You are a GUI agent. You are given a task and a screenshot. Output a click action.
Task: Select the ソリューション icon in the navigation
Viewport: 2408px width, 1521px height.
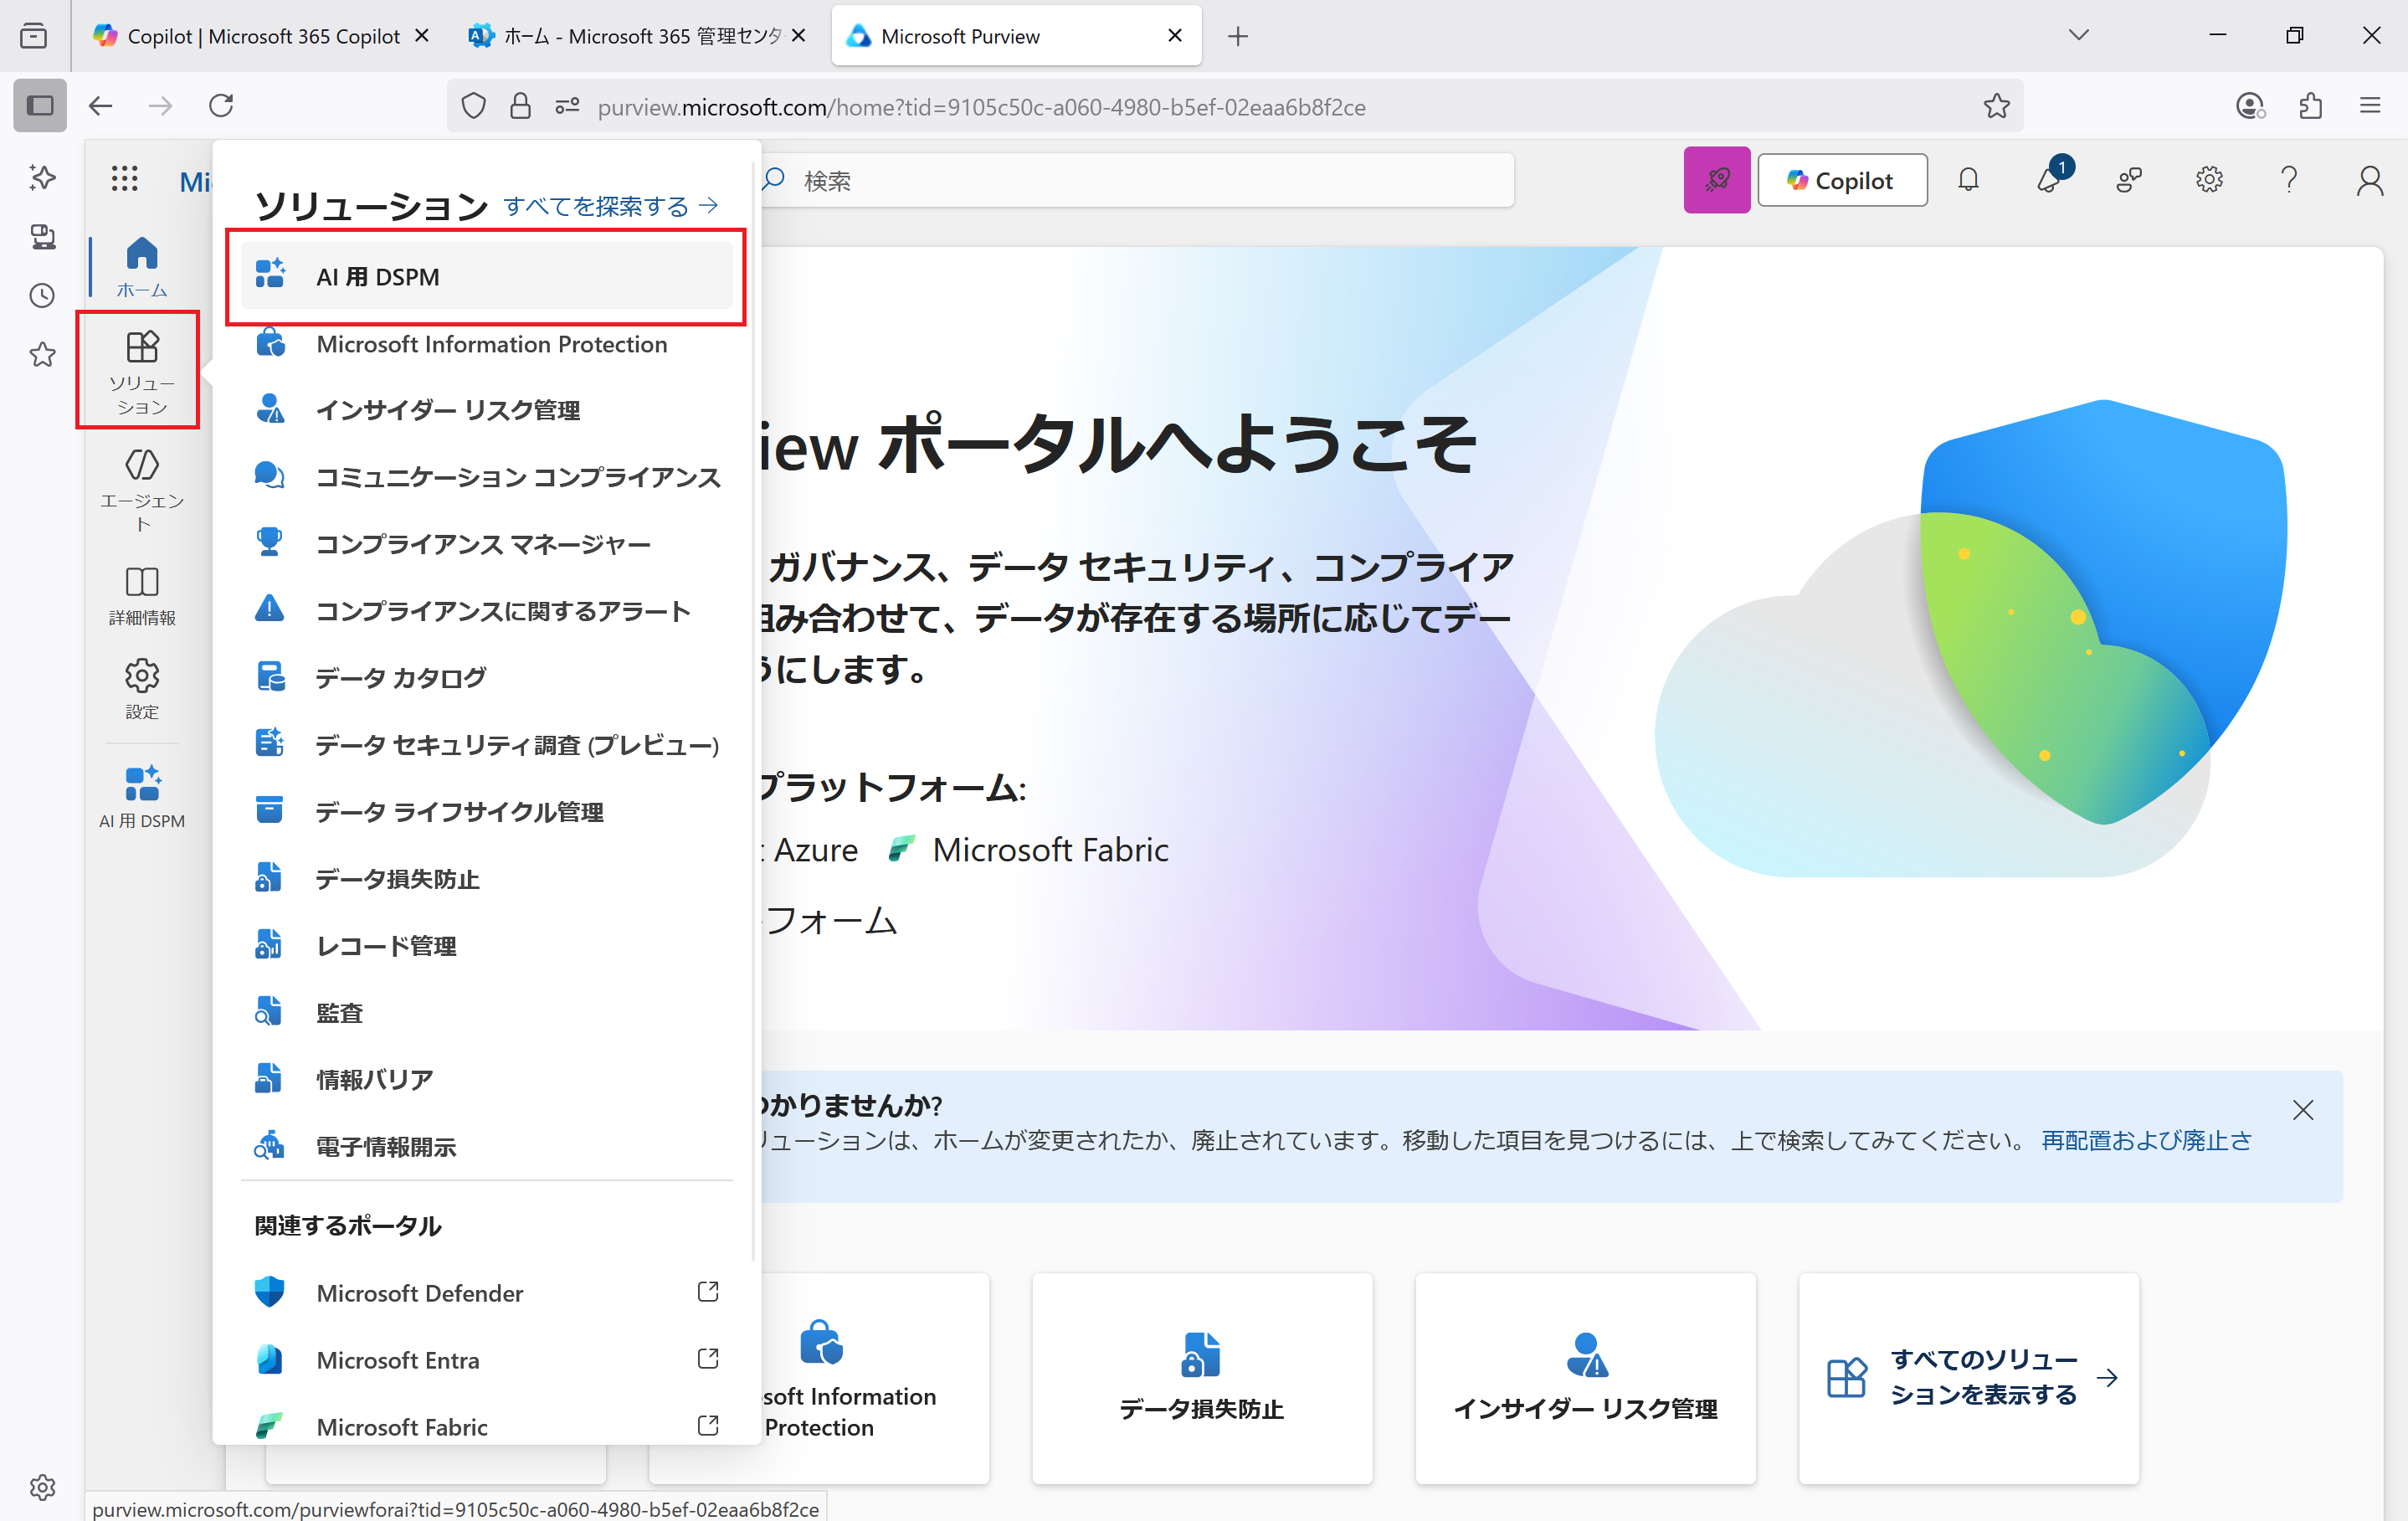(x=141, y=368)
